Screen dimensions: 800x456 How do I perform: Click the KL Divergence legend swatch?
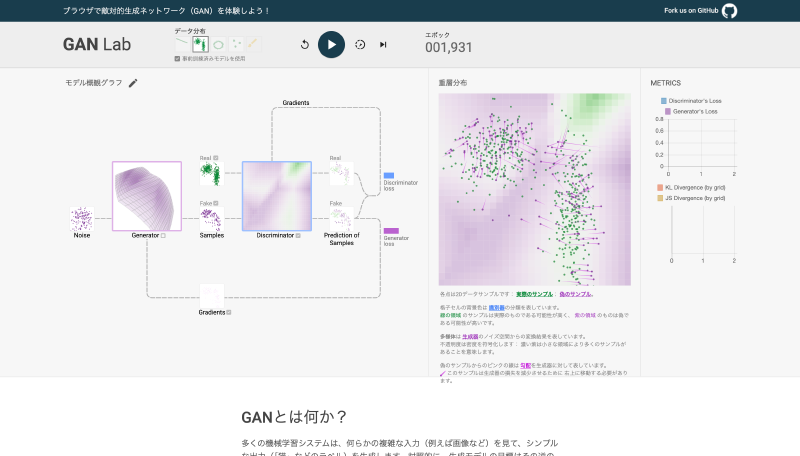click(660, 188)
